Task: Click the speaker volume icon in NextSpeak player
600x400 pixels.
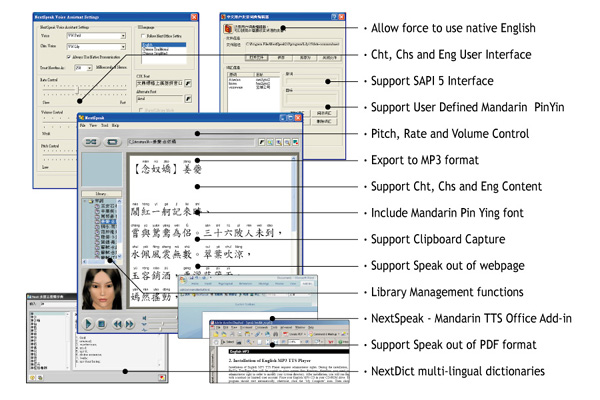Action: click(x=144, y=318)
